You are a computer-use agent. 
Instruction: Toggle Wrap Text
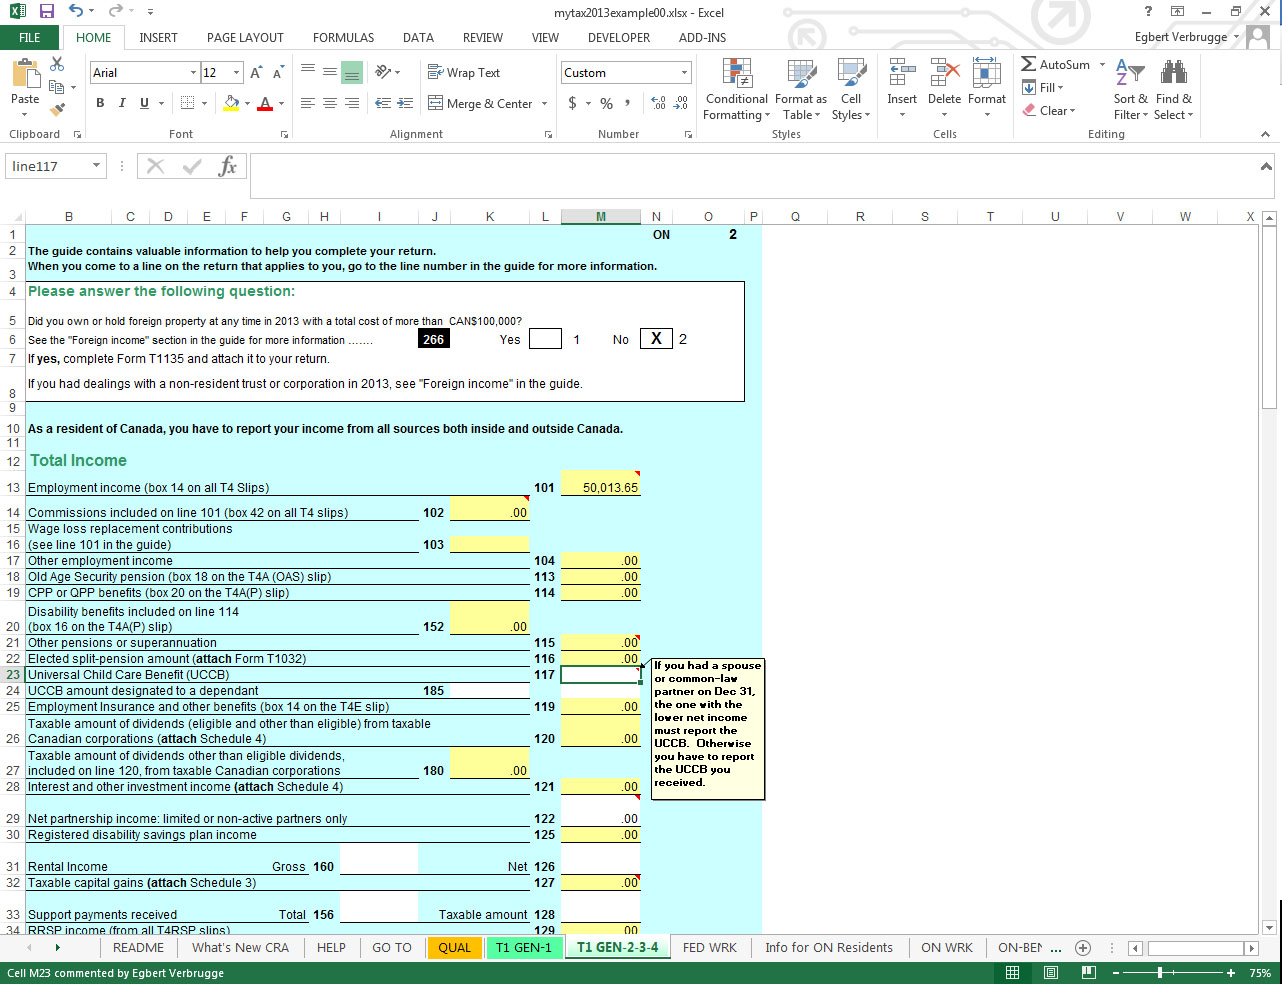click(464, 72)
